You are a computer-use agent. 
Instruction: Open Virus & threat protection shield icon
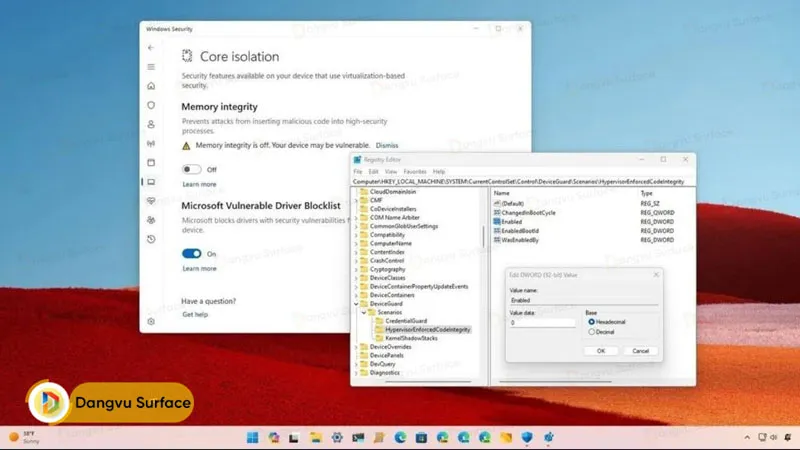click(151, 105)
